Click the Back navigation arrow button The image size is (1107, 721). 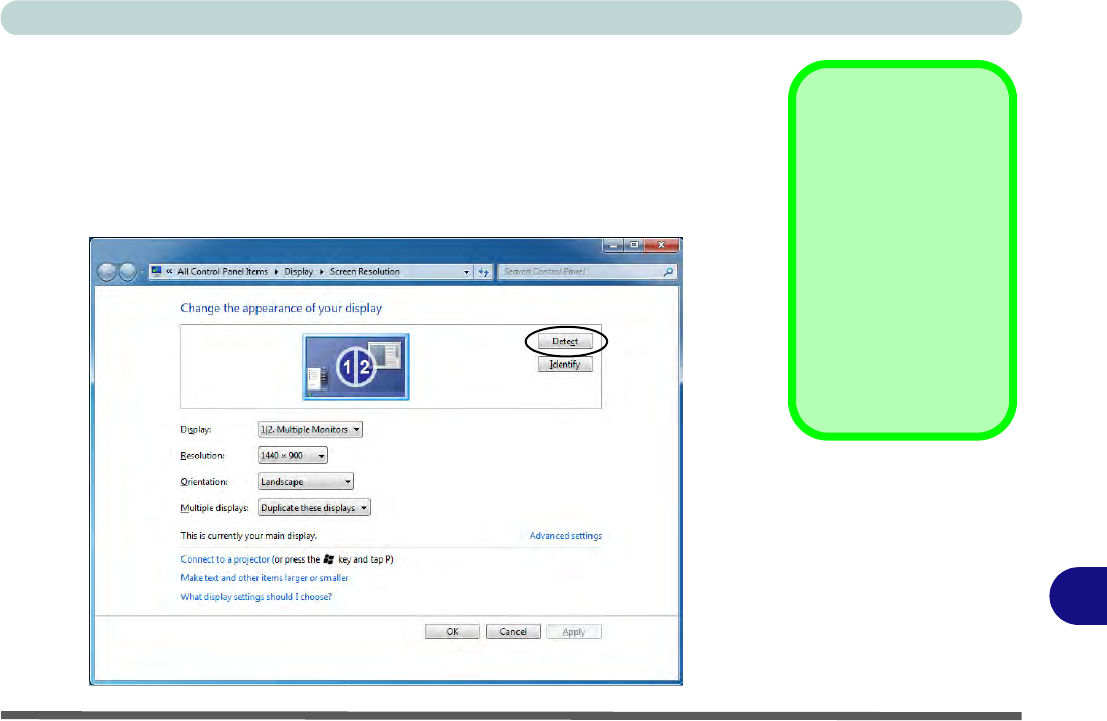tap(107, 272)
